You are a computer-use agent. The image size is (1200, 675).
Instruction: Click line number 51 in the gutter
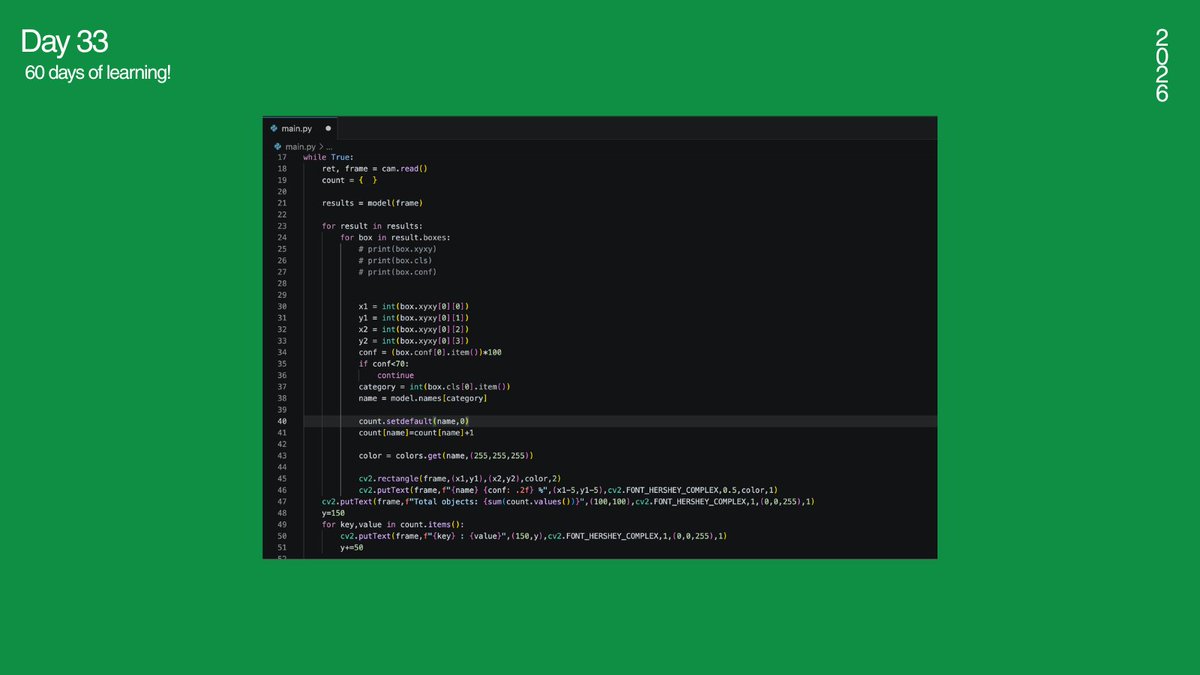point(281,548)
